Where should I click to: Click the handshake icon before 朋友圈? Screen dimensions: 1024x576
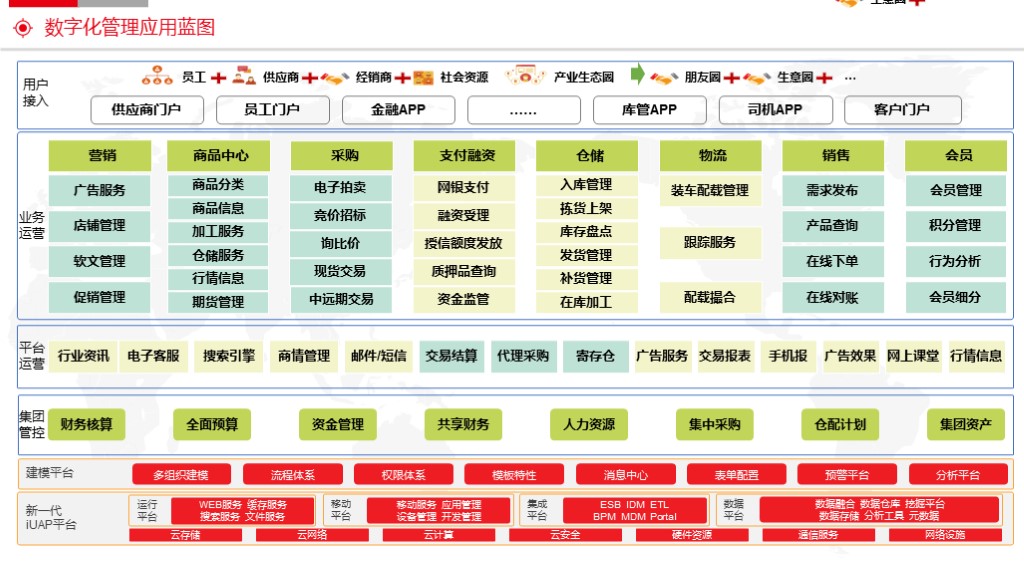point(664,78)
